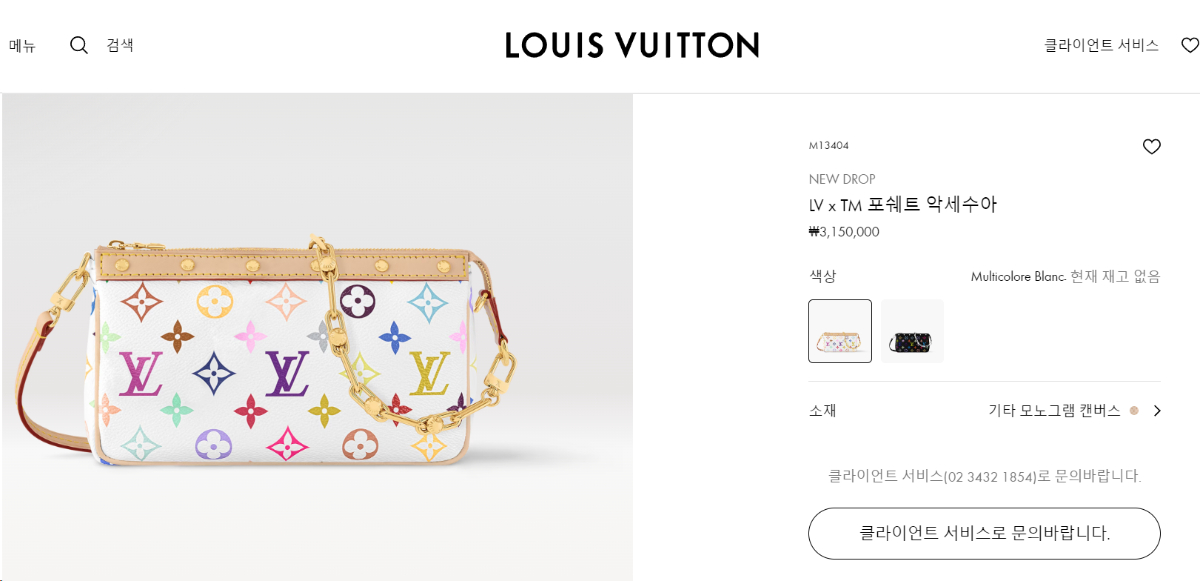Open 클라이언트 서비스 link in header
The height and width of the screenshot is (581, 1200).
click(x=1101, y=45)
